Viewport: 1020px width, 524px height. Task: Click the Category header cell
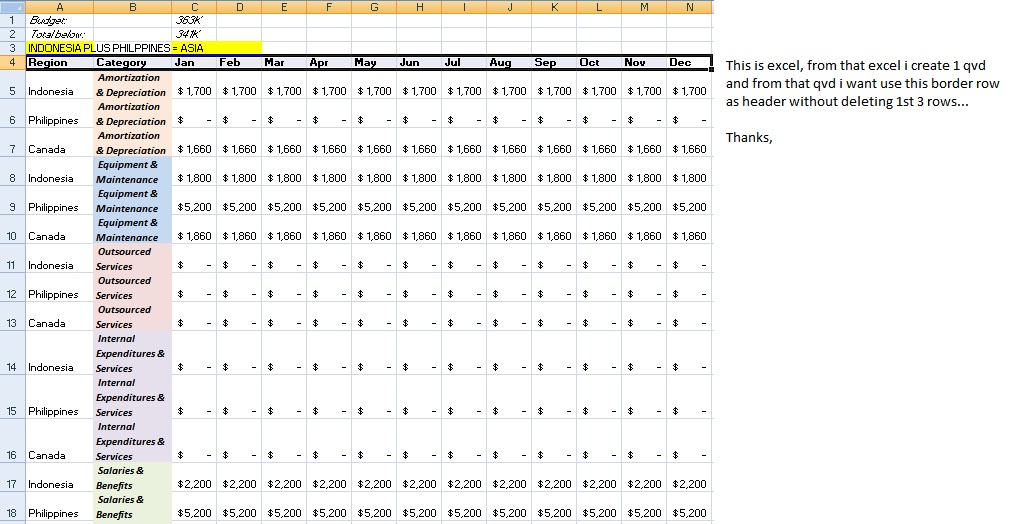pos(133,62)
